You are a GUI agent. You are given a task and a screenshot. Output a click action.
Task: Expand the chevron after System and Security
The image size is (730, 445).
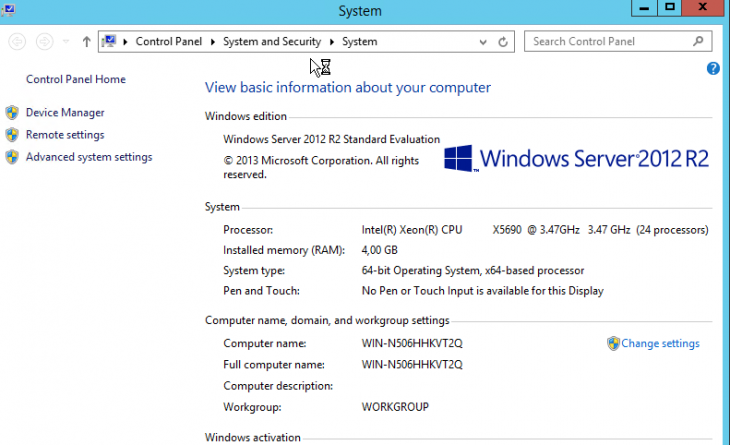point(331,42)
